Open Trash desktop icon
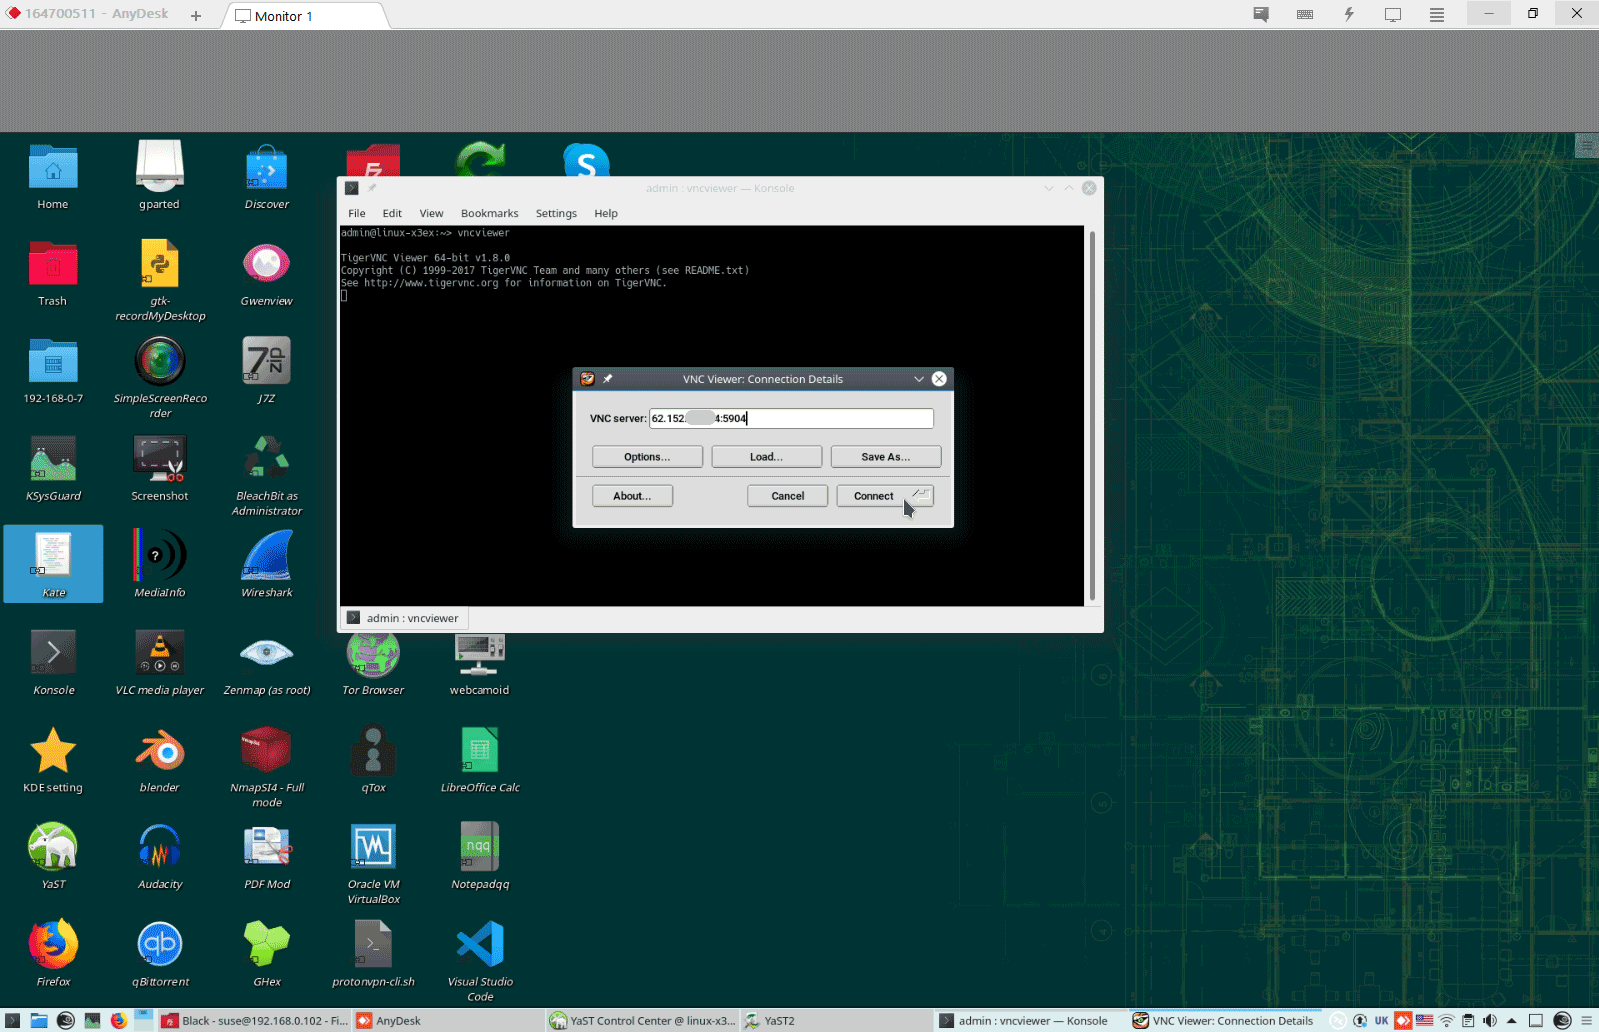The width and height of the screenshot is (1599, 1032). pyautogui.click(x=53, y=274)
